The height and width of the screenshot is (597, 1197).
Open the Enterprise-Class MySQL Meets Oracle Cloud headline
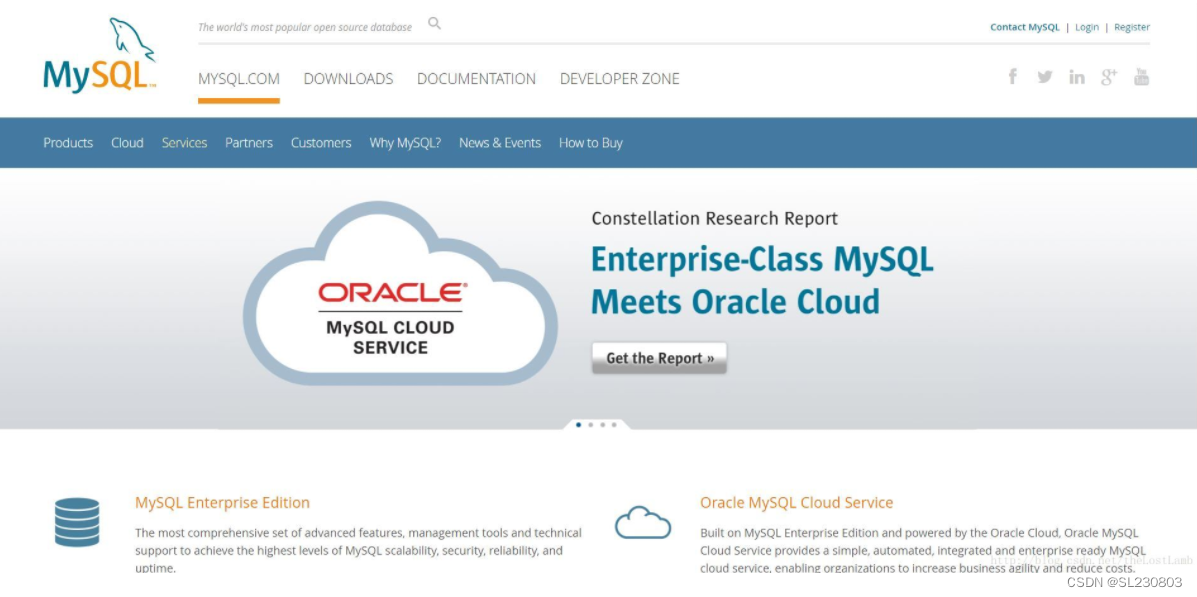coord(762,280)
